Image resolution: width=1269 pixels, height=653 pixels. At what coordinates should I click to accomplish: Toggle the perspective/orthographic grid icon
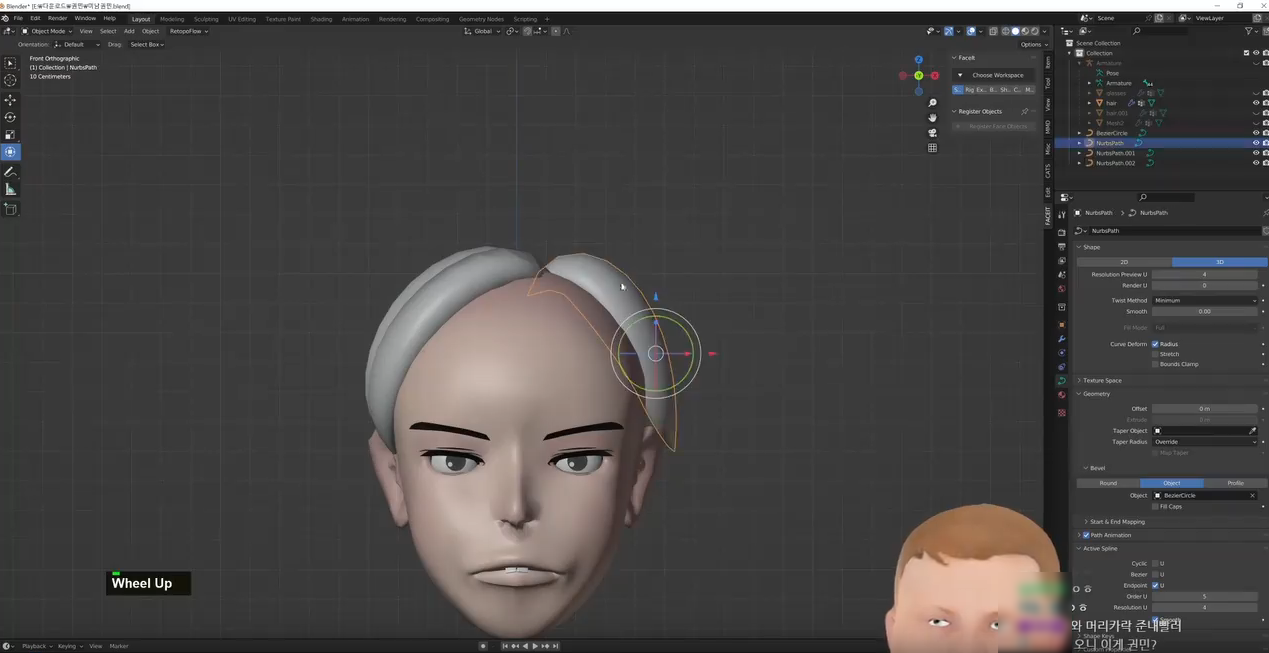(x=932, y=148)
